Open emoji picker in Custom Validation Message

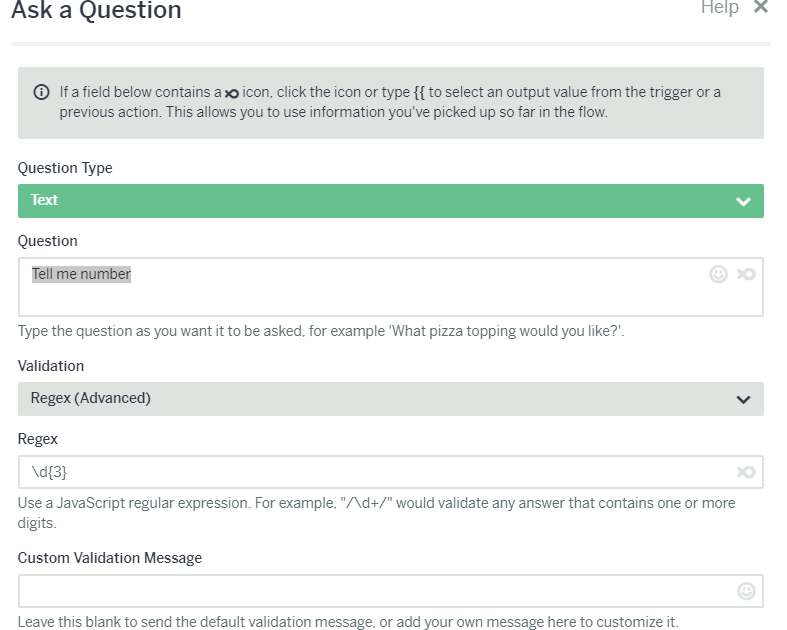pyautogui.click(x=746, y=591)
